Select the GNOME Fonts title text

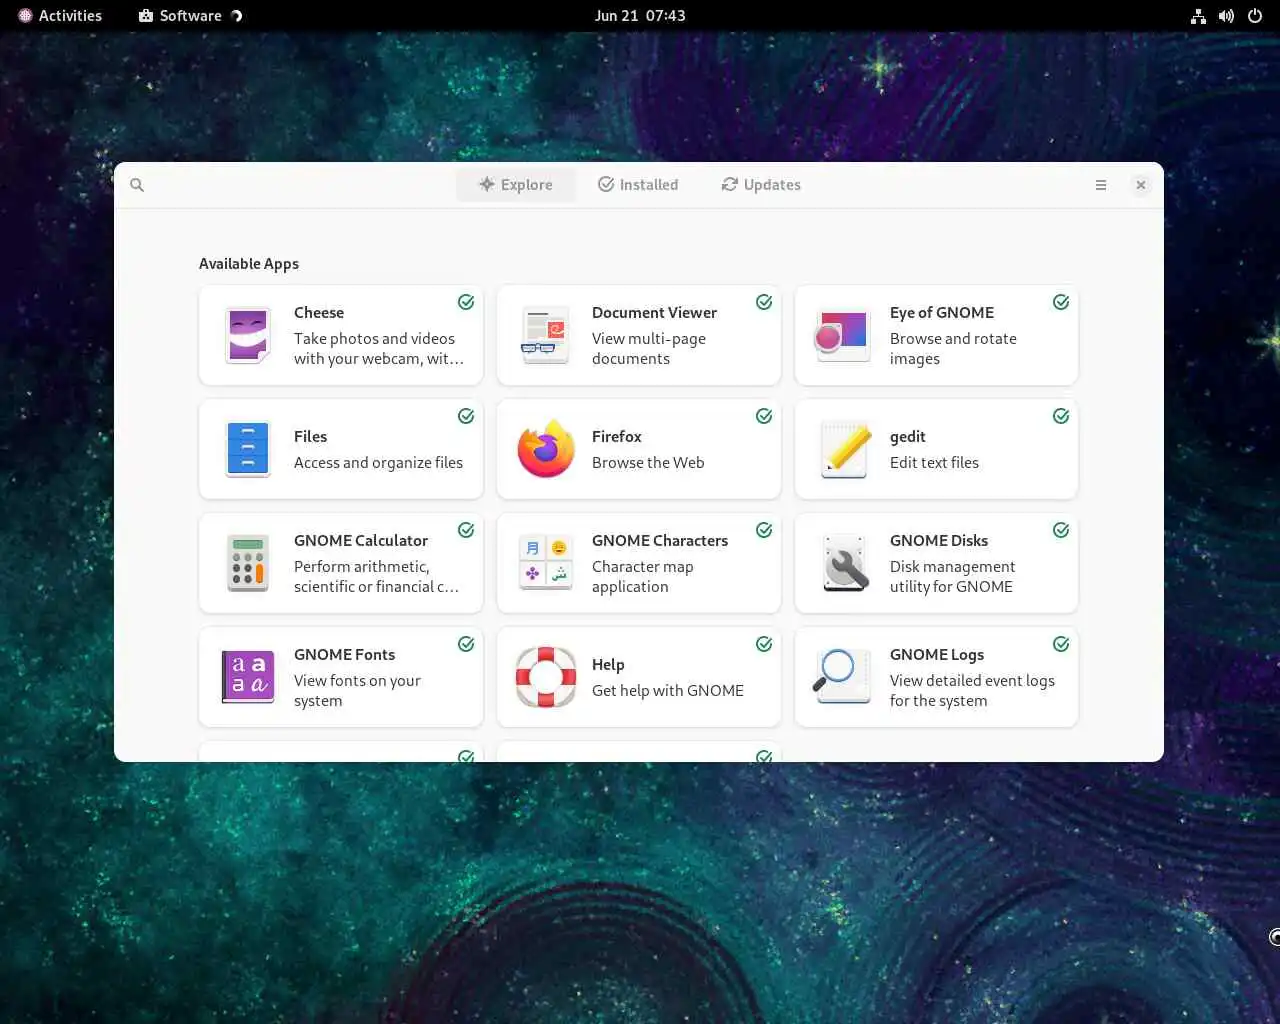coord(344,655)
